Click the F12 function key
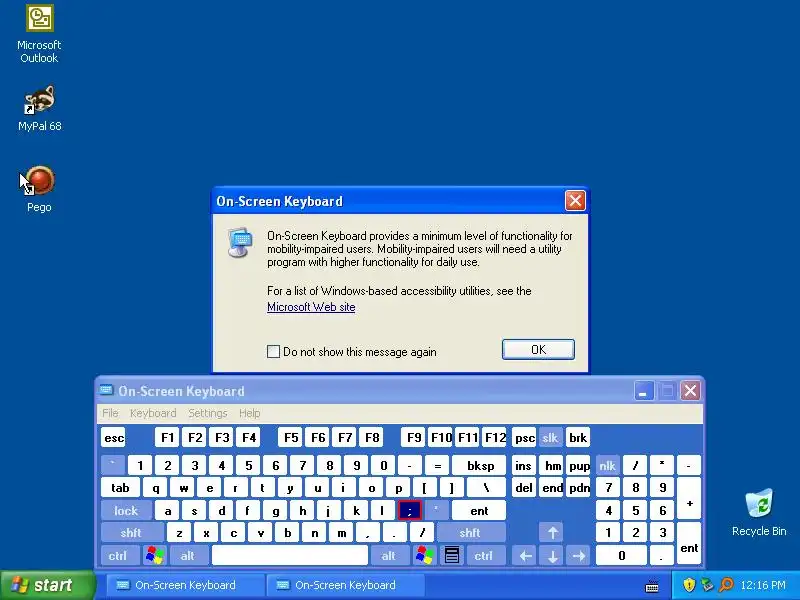800x600 pixels. coord(495,438)
